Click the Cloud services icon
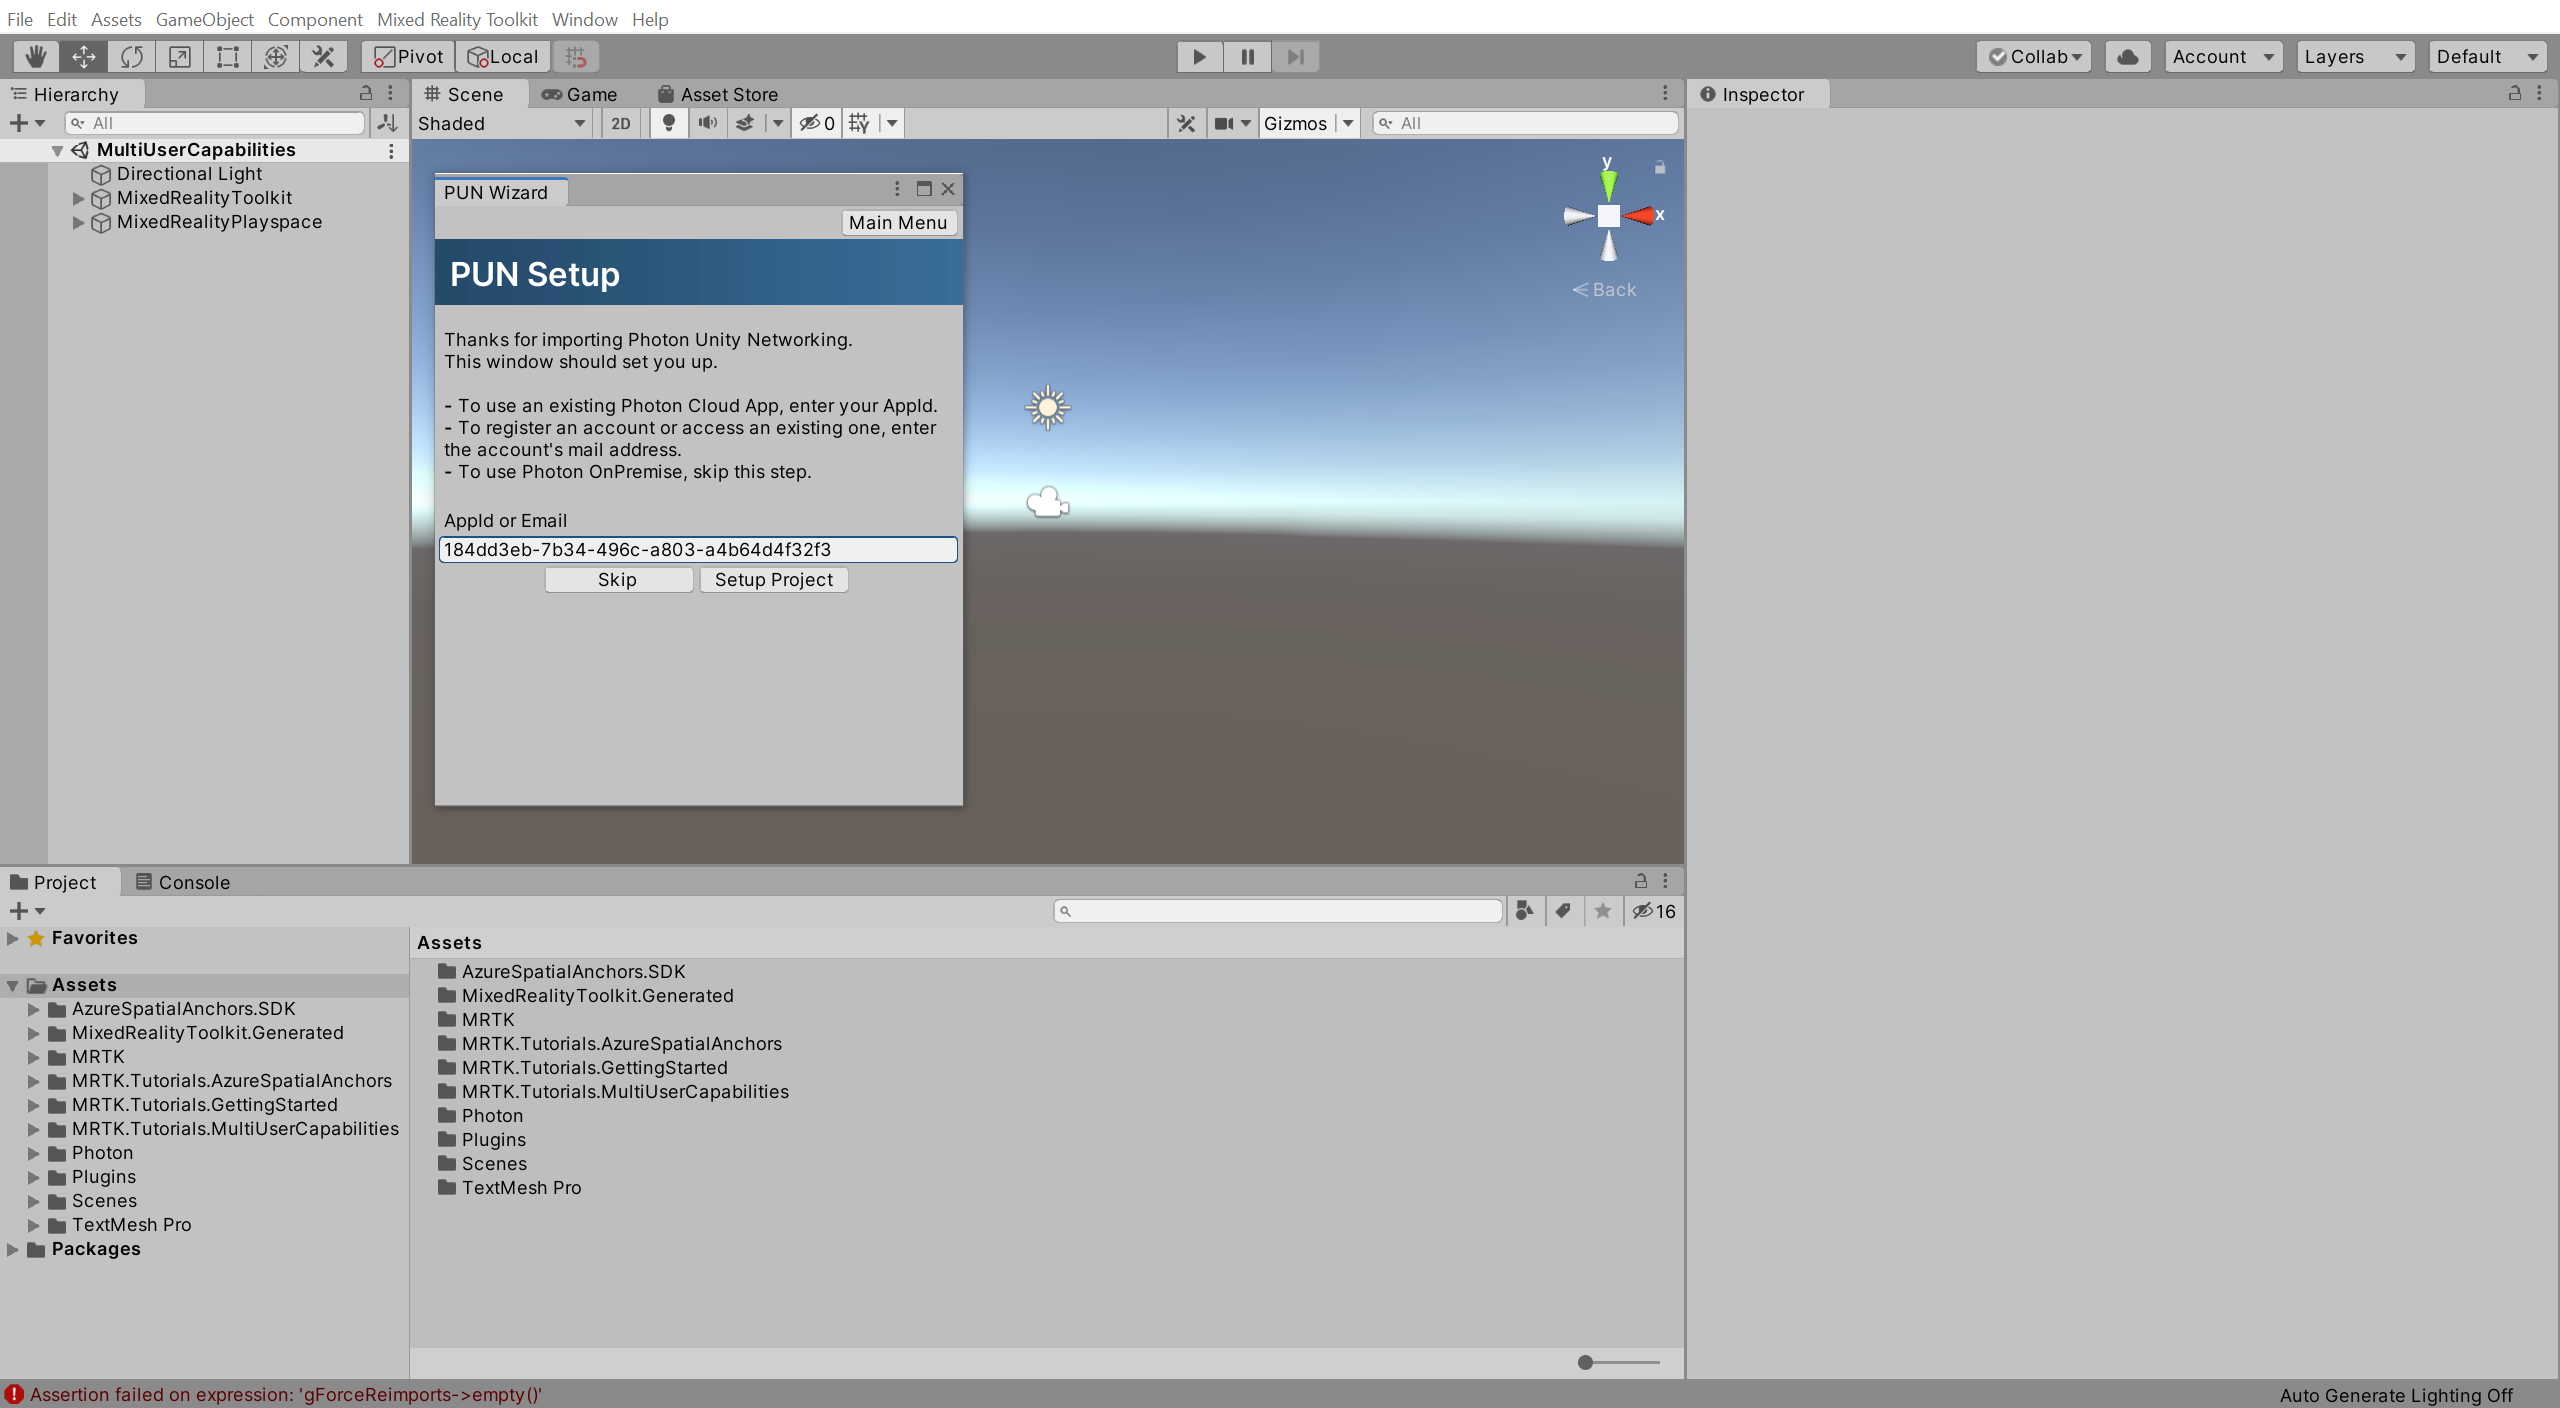Viewport: 2560px width, 1408px height. tap(2128, 55)
